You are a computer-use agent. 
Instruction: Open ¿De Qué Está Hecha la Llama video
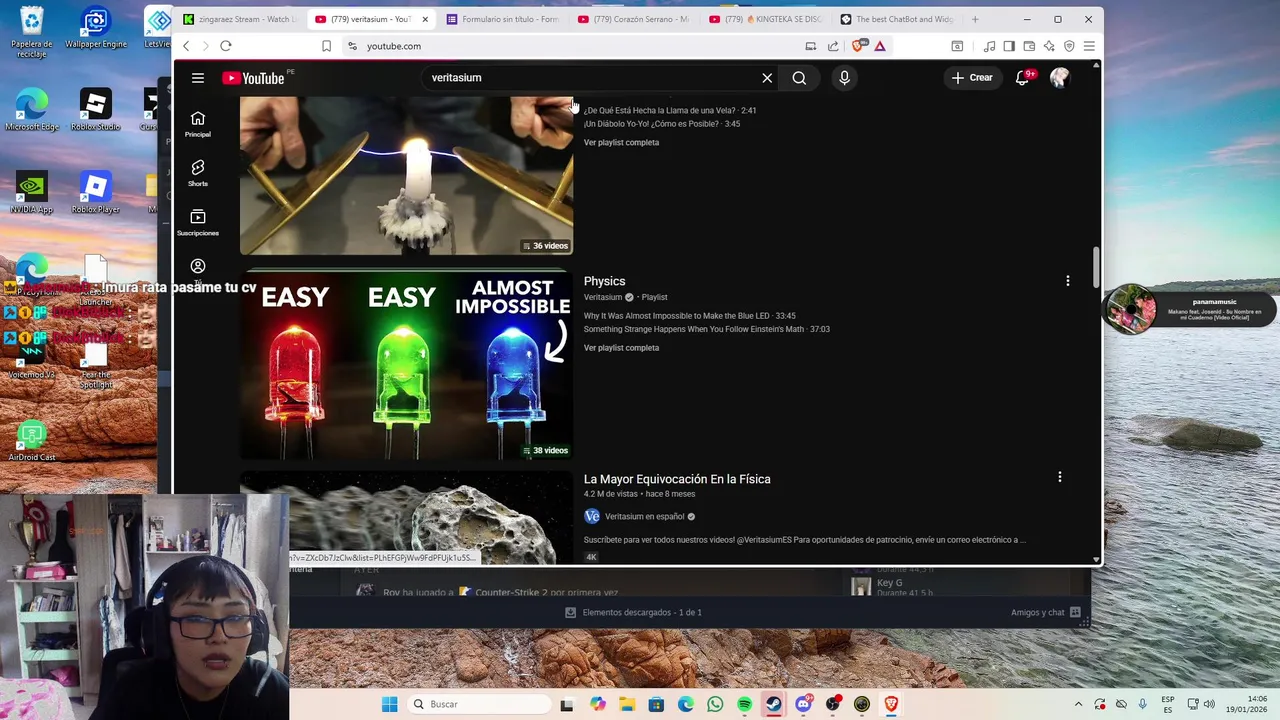click(669, 111)
